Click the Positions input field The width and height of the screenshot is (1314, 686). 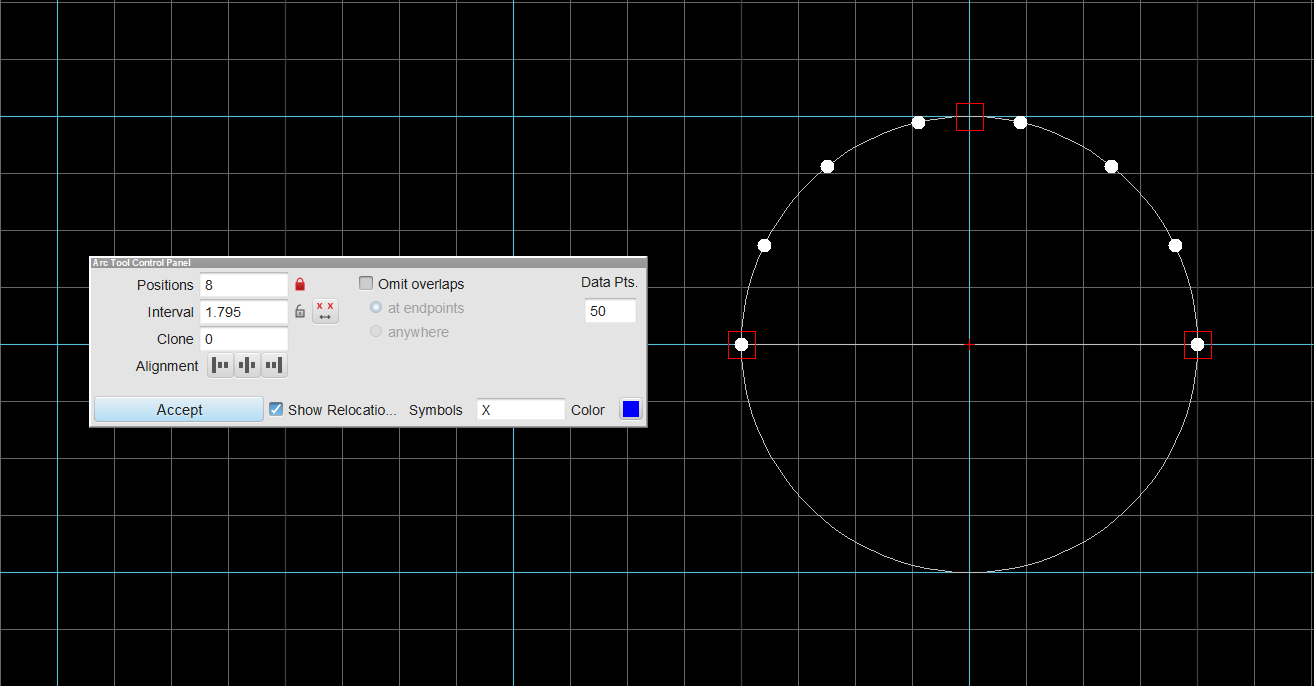(243, 284)
